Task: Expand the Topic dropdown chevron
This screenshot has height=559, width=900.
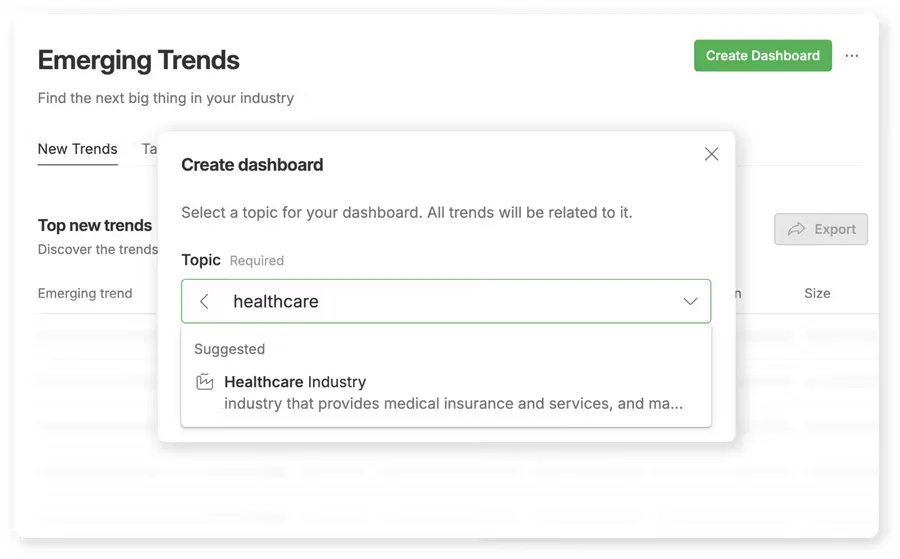Action: pyautogui.click(x=690, y=301)
